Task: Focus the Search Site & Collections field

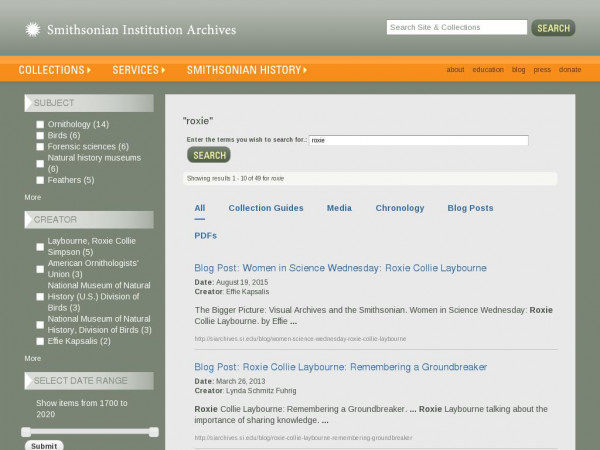Action: tap(457, 27)
